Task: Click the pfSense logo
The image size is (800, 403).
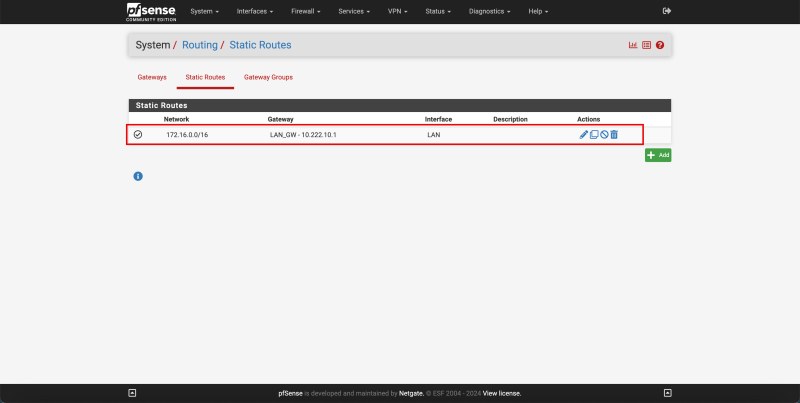Action: point(149,11)
